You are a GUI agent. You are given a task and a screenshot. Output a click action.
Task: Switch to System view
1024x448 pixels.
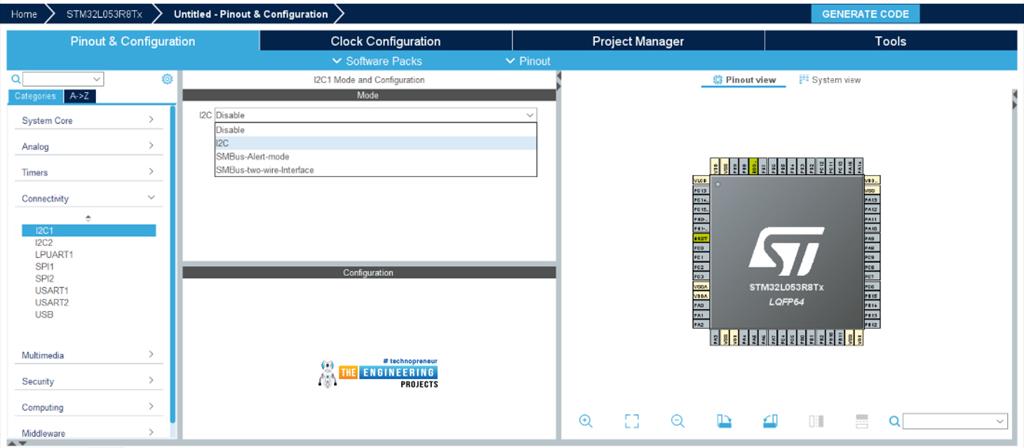pos(830,80)
